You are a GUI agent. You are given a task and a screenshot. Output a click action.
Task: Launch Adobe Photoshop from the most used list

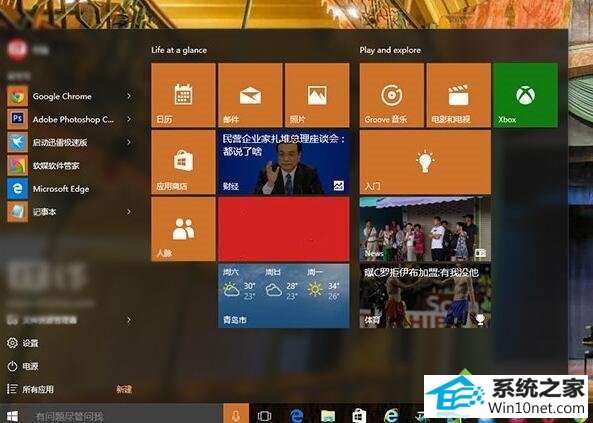click(62, 119)
